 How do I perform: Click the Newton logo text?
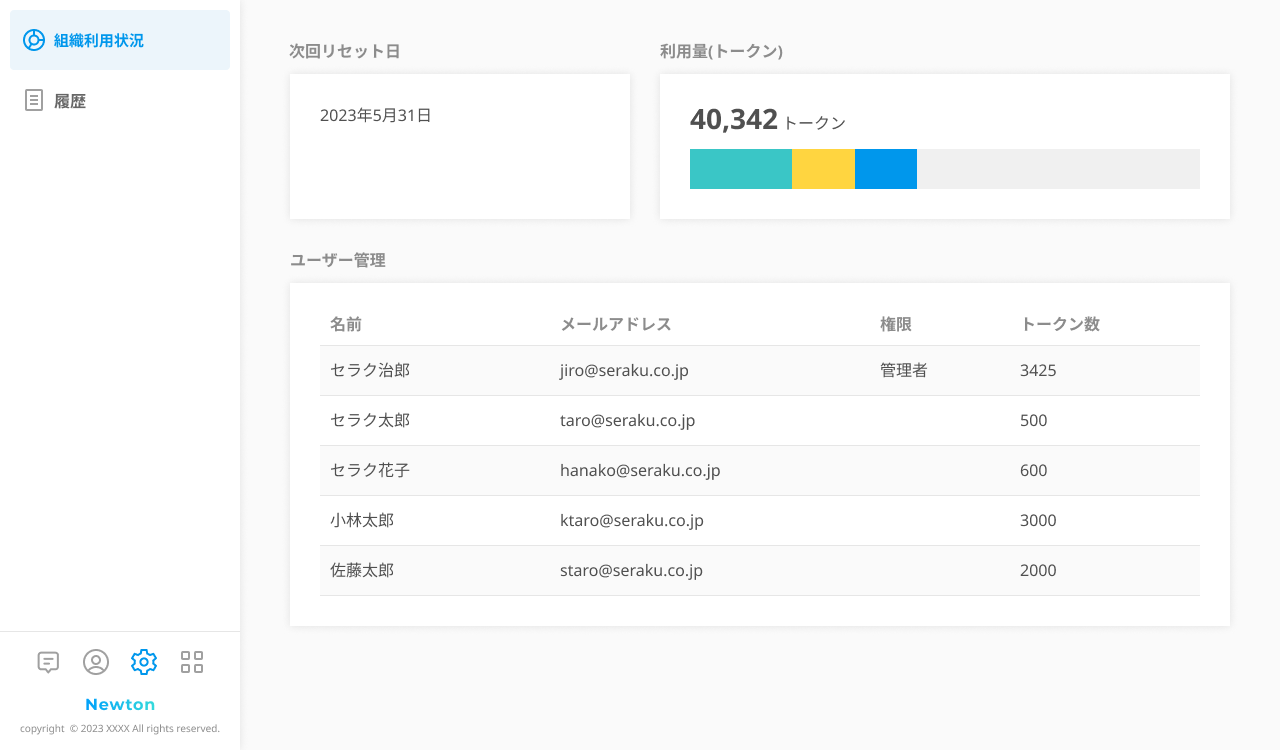[120, 704]
